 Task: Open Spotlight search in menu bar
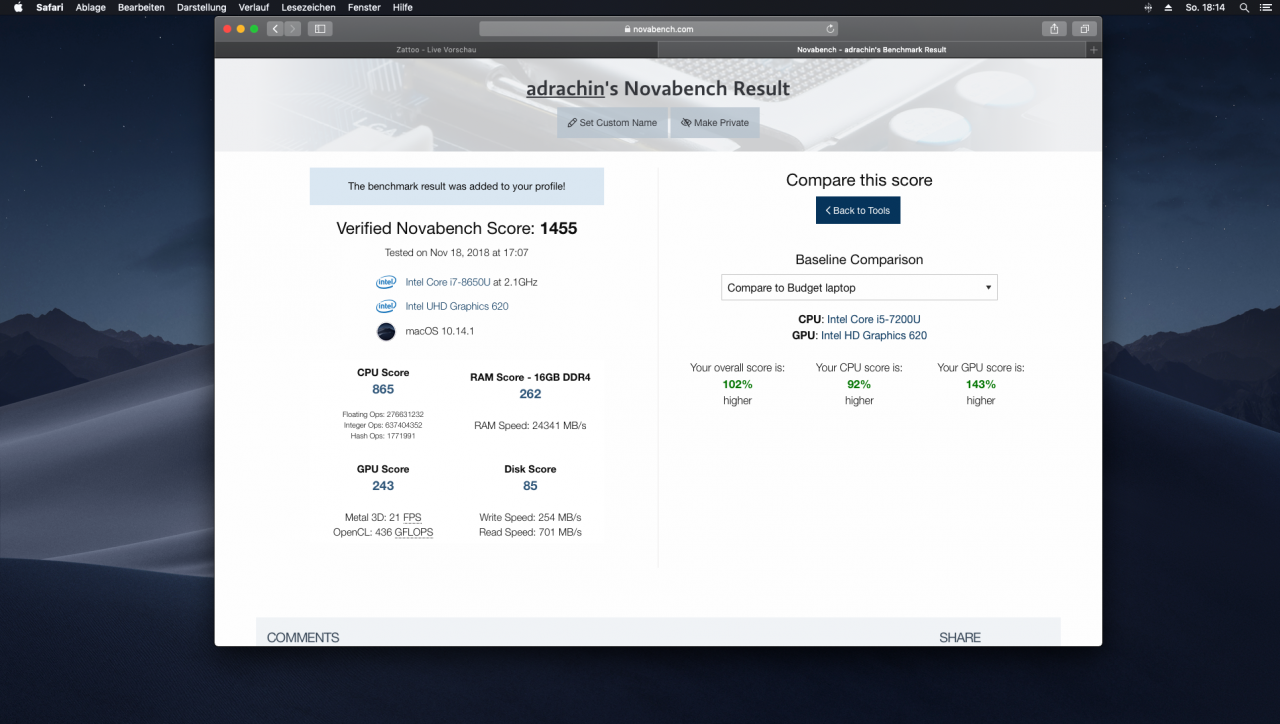point(1244,7)
